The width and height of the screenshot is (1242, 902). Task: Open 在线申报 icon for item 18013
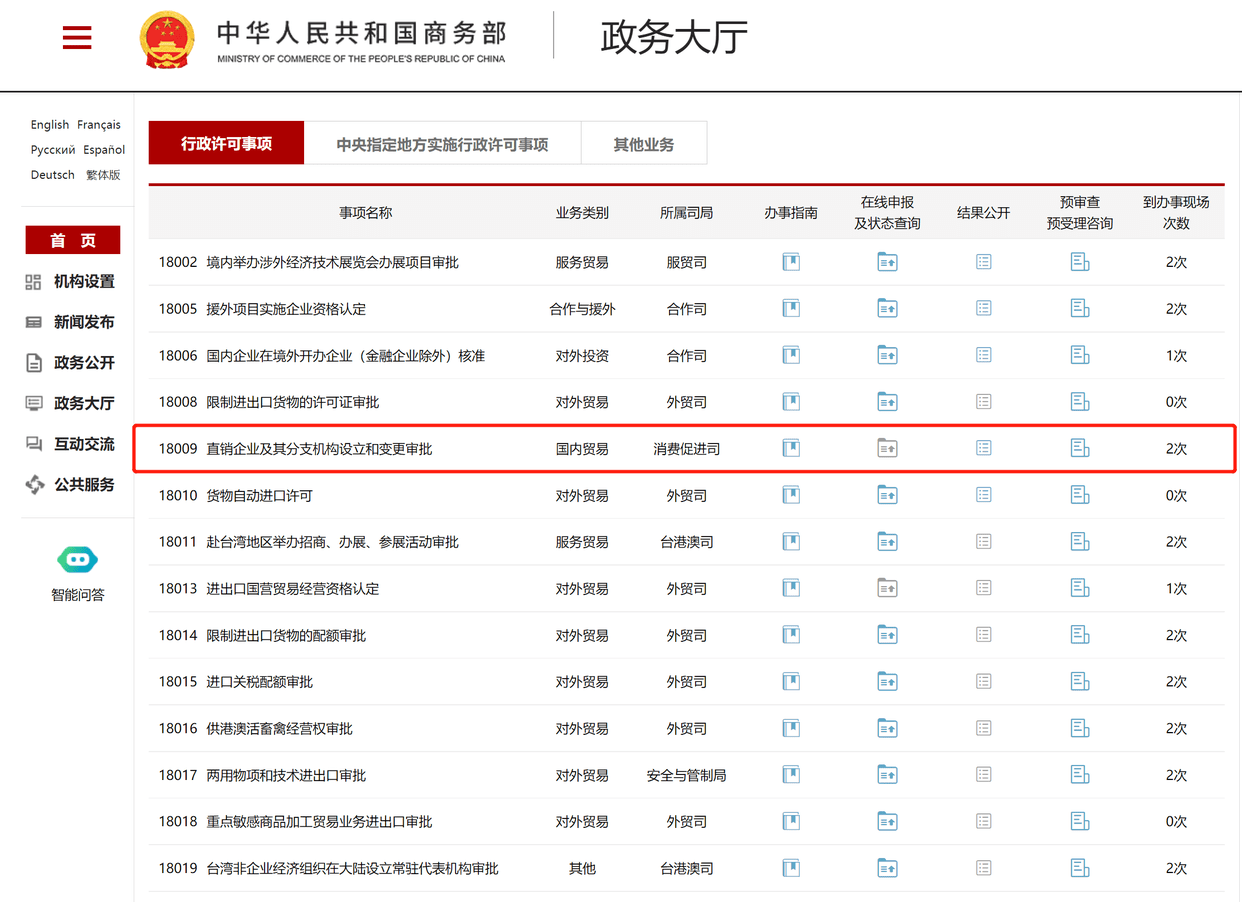[x=887, y=588]
